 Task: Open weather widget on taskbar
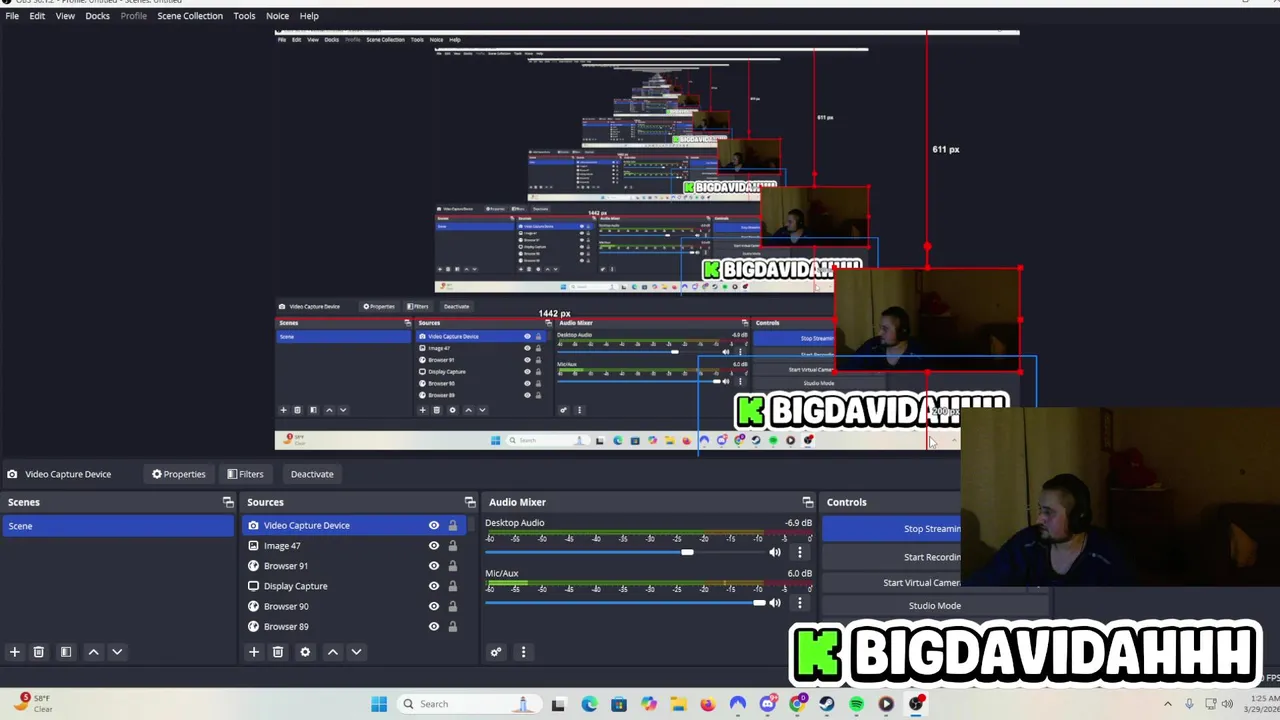click(34, 704)
